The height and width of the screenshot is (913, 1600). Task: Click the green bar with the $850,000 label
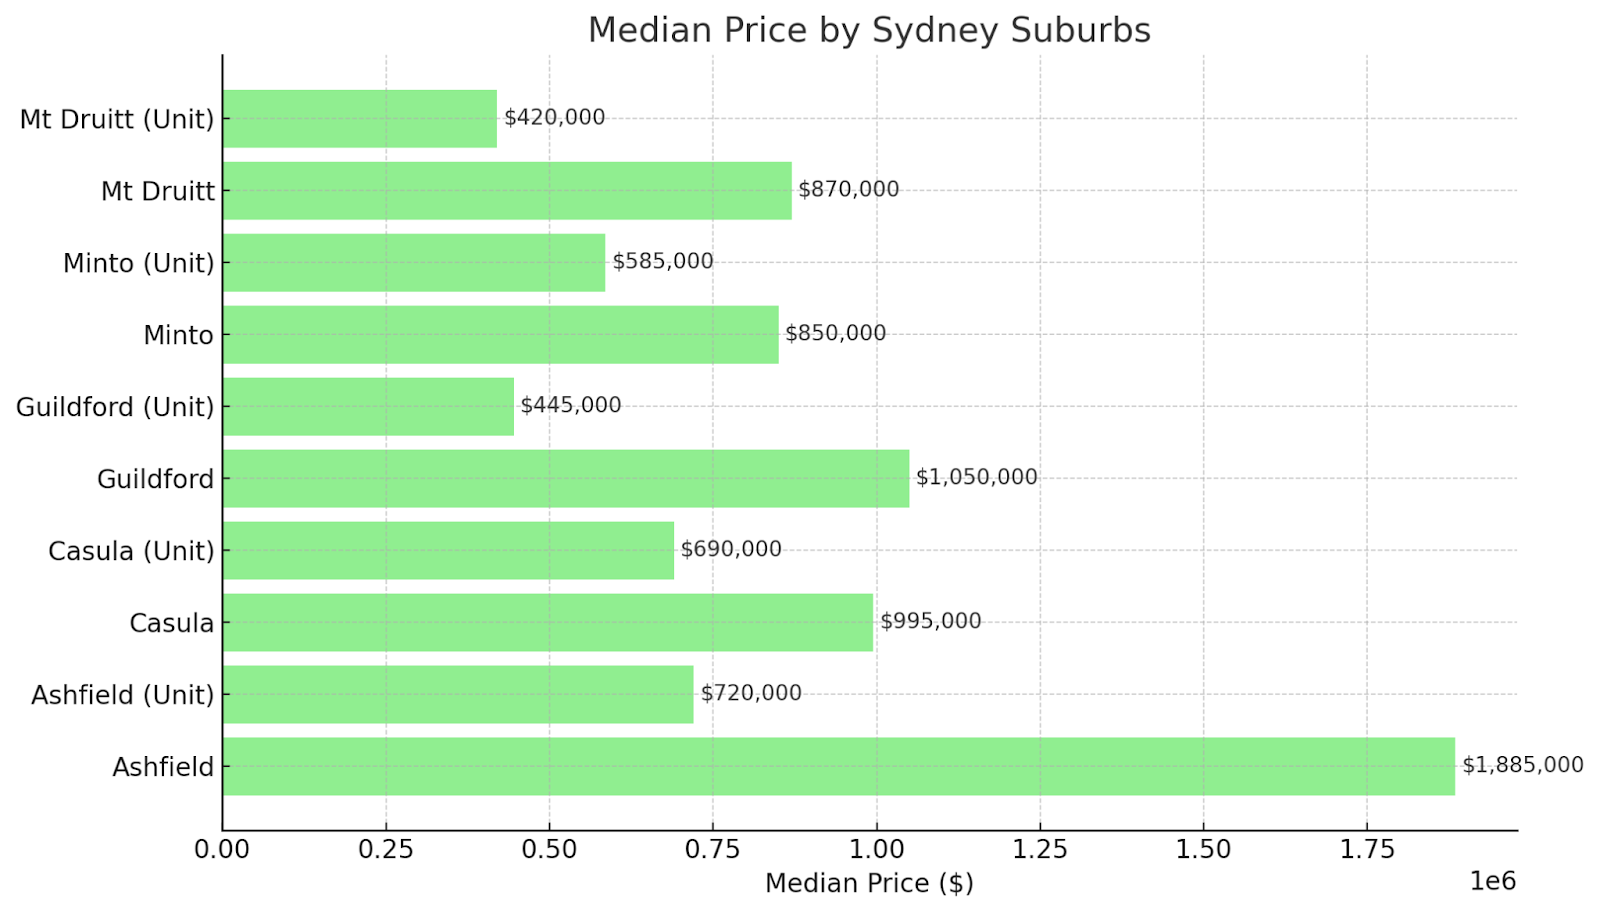pyautogui.click(x=501, y=335)
